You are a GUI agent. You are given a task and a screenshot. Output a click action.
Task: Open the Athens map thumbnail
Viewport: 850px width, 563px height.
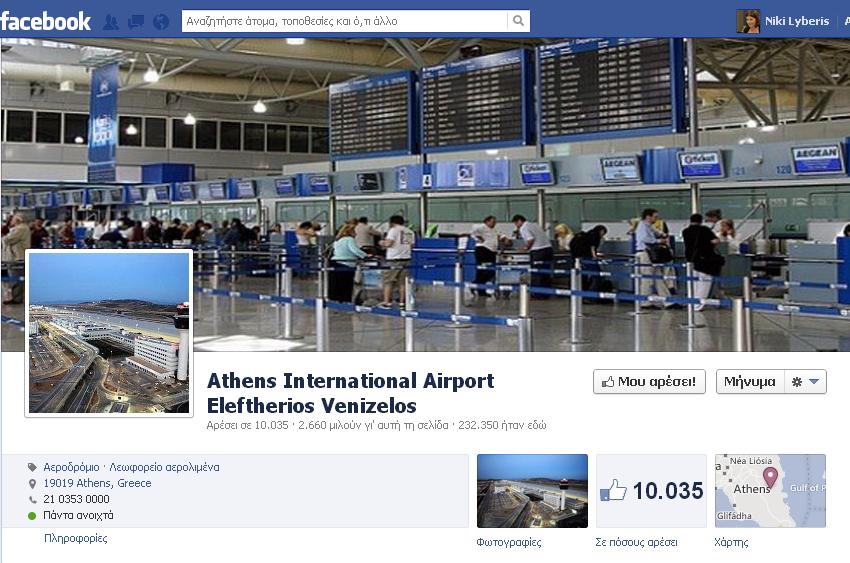(770, 491)
